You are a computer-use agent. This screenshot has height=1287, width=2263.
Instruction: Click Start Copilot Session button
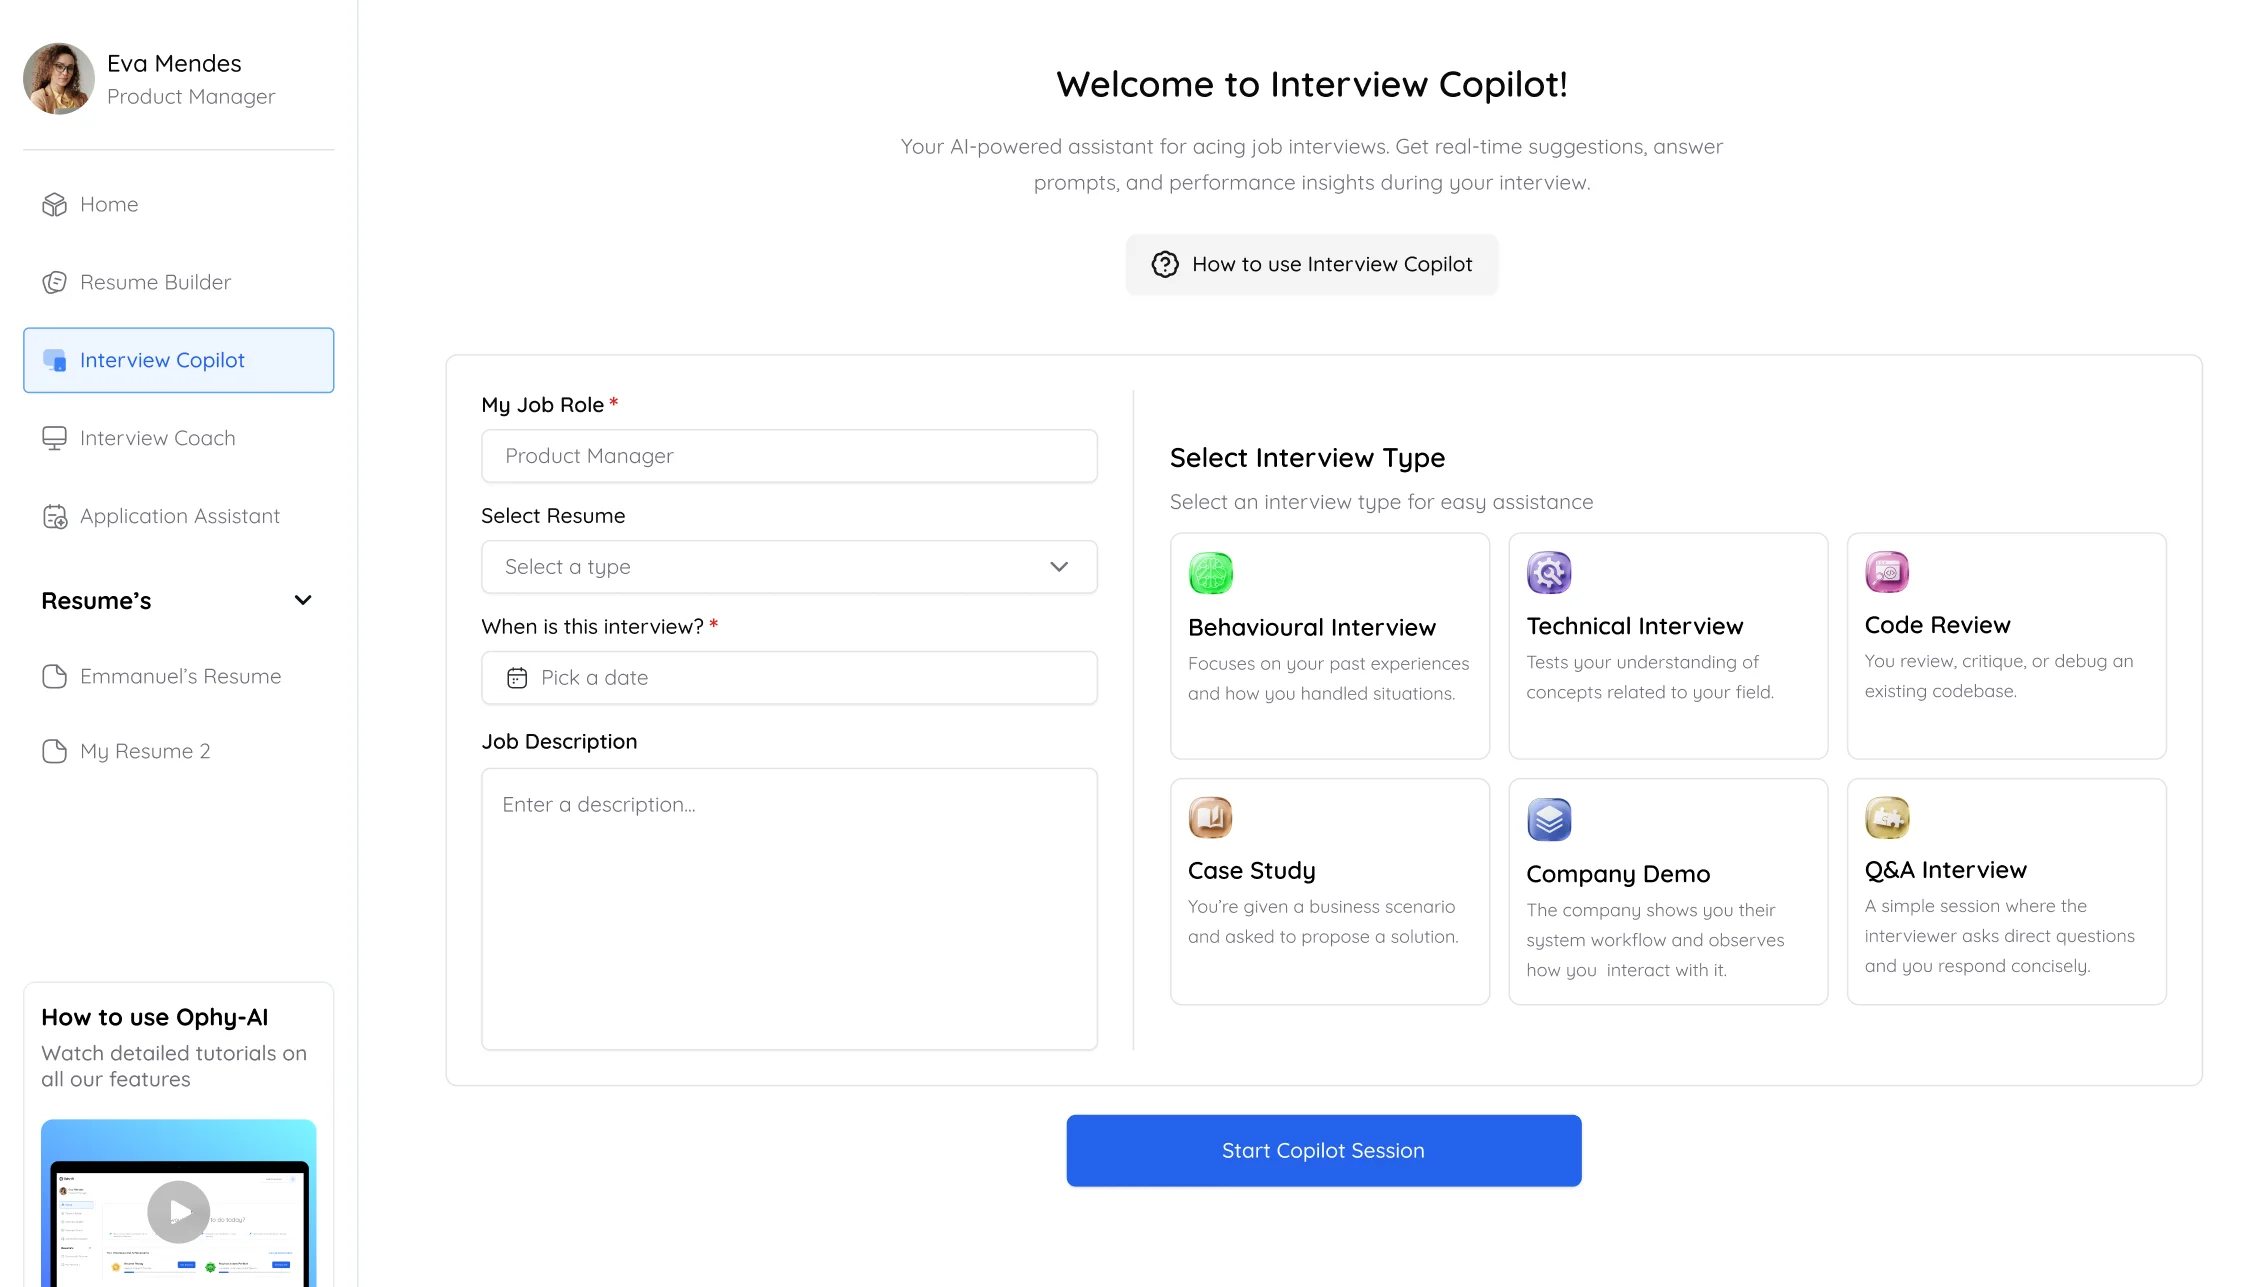(1322, 1150)
